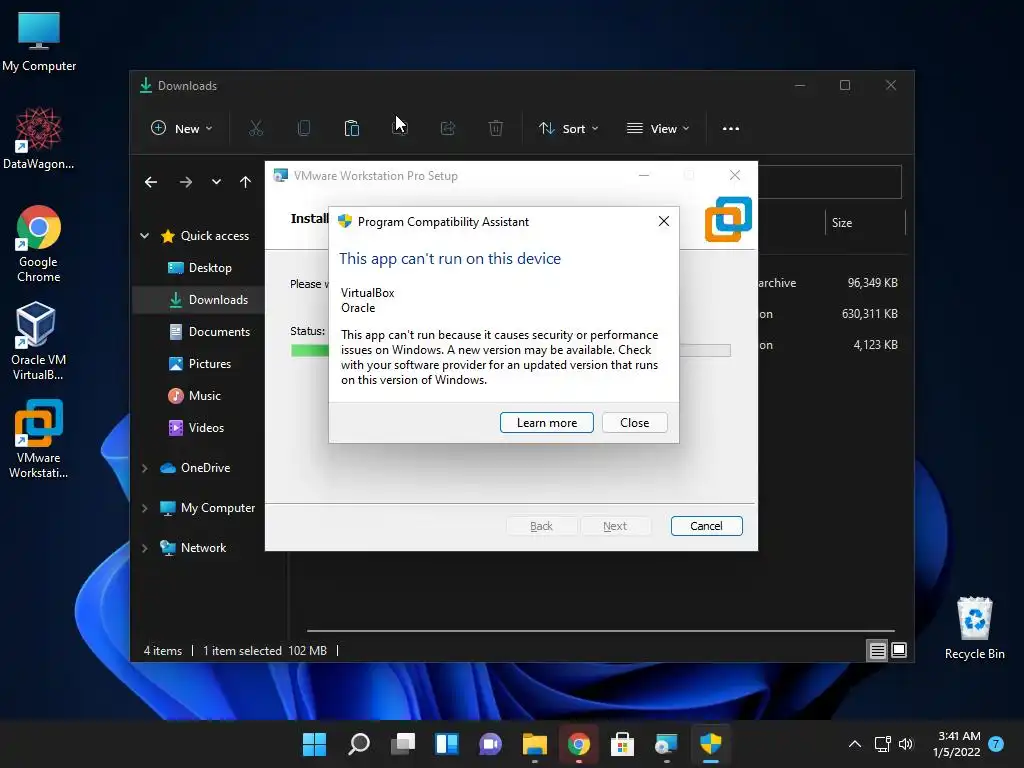Open Widgets from the taskbar

[447, 744]
